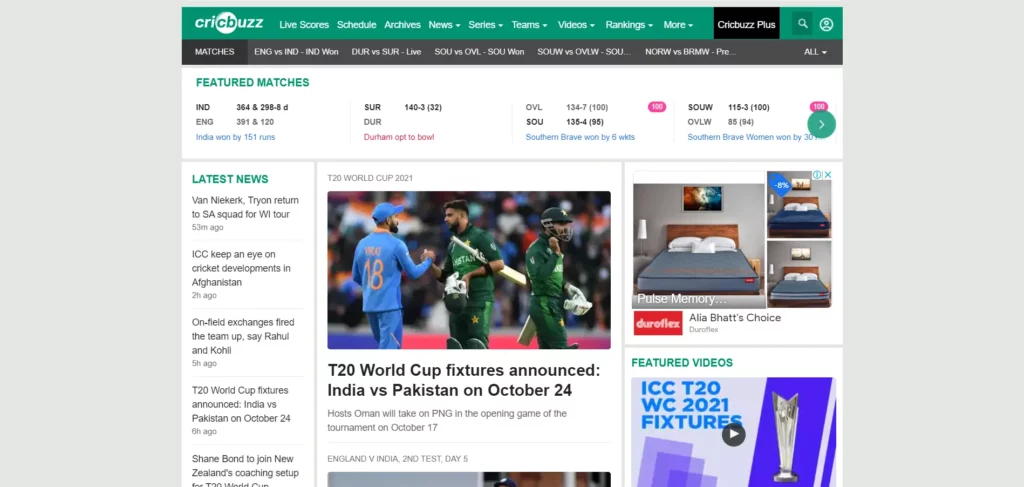1024x487 pixels.
Task: Go to Live Scores
Action: point(304,25)
